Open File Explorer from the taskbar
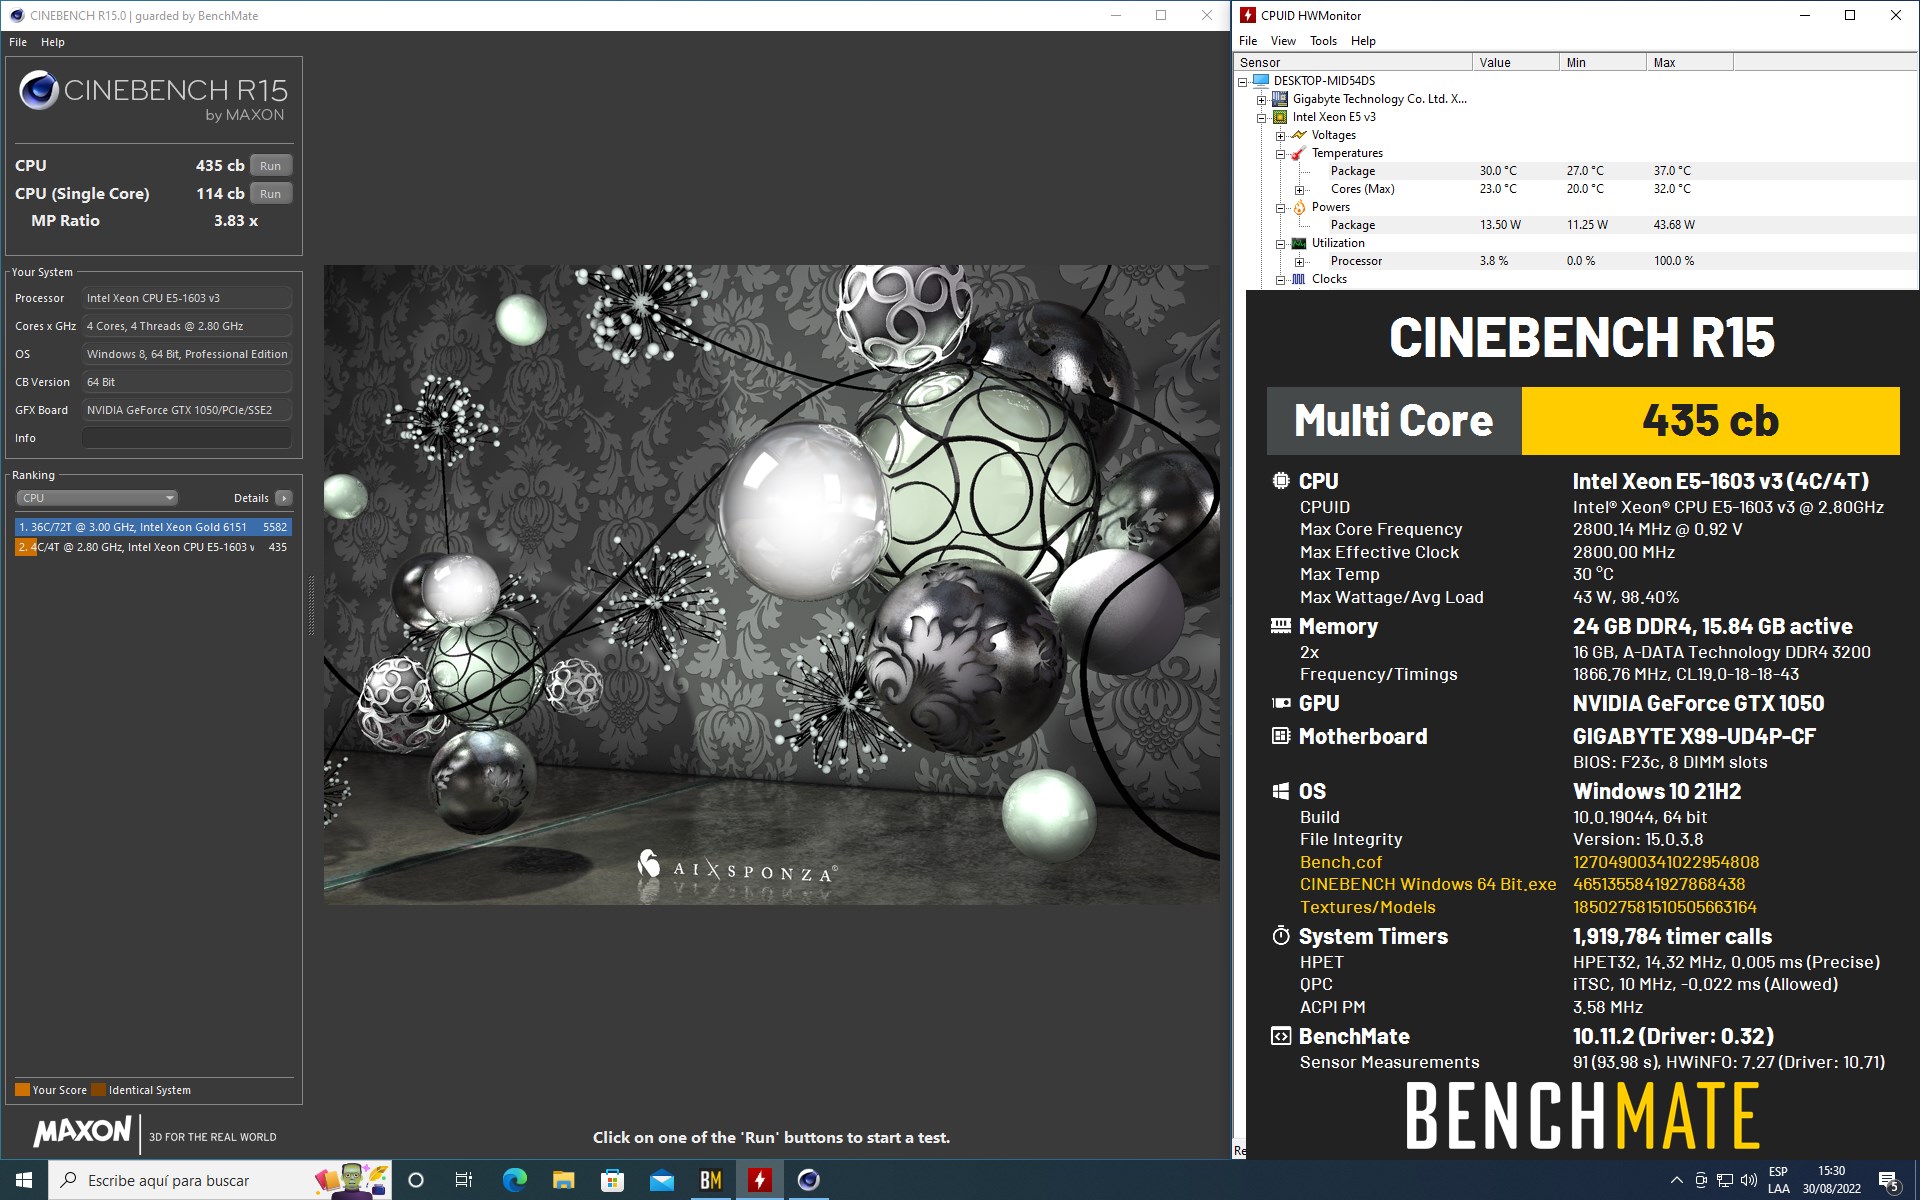 click(x=563, y=1180)
